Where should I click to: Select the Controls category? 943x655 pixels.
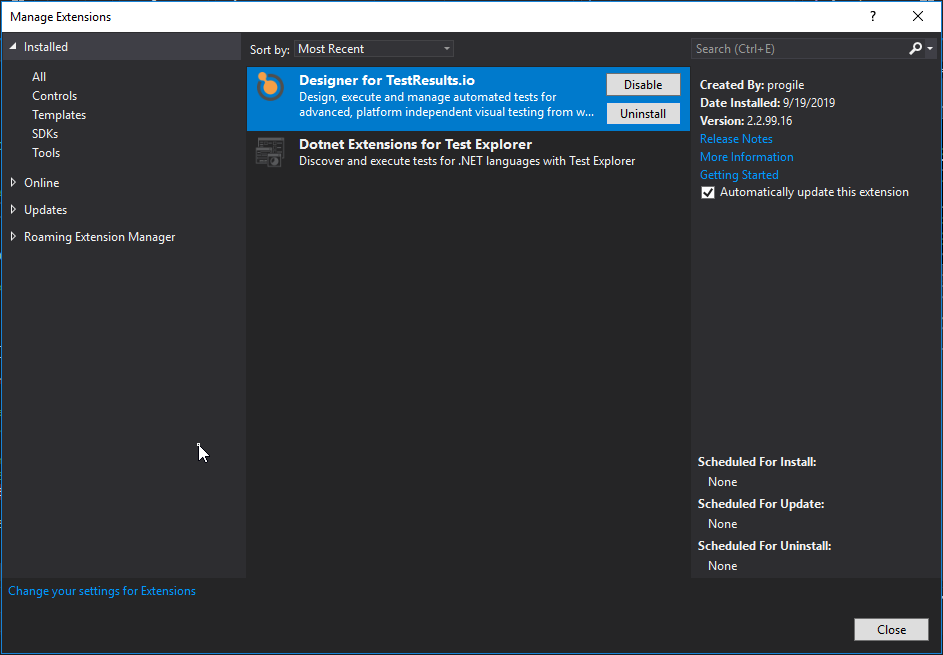point(55,96)
